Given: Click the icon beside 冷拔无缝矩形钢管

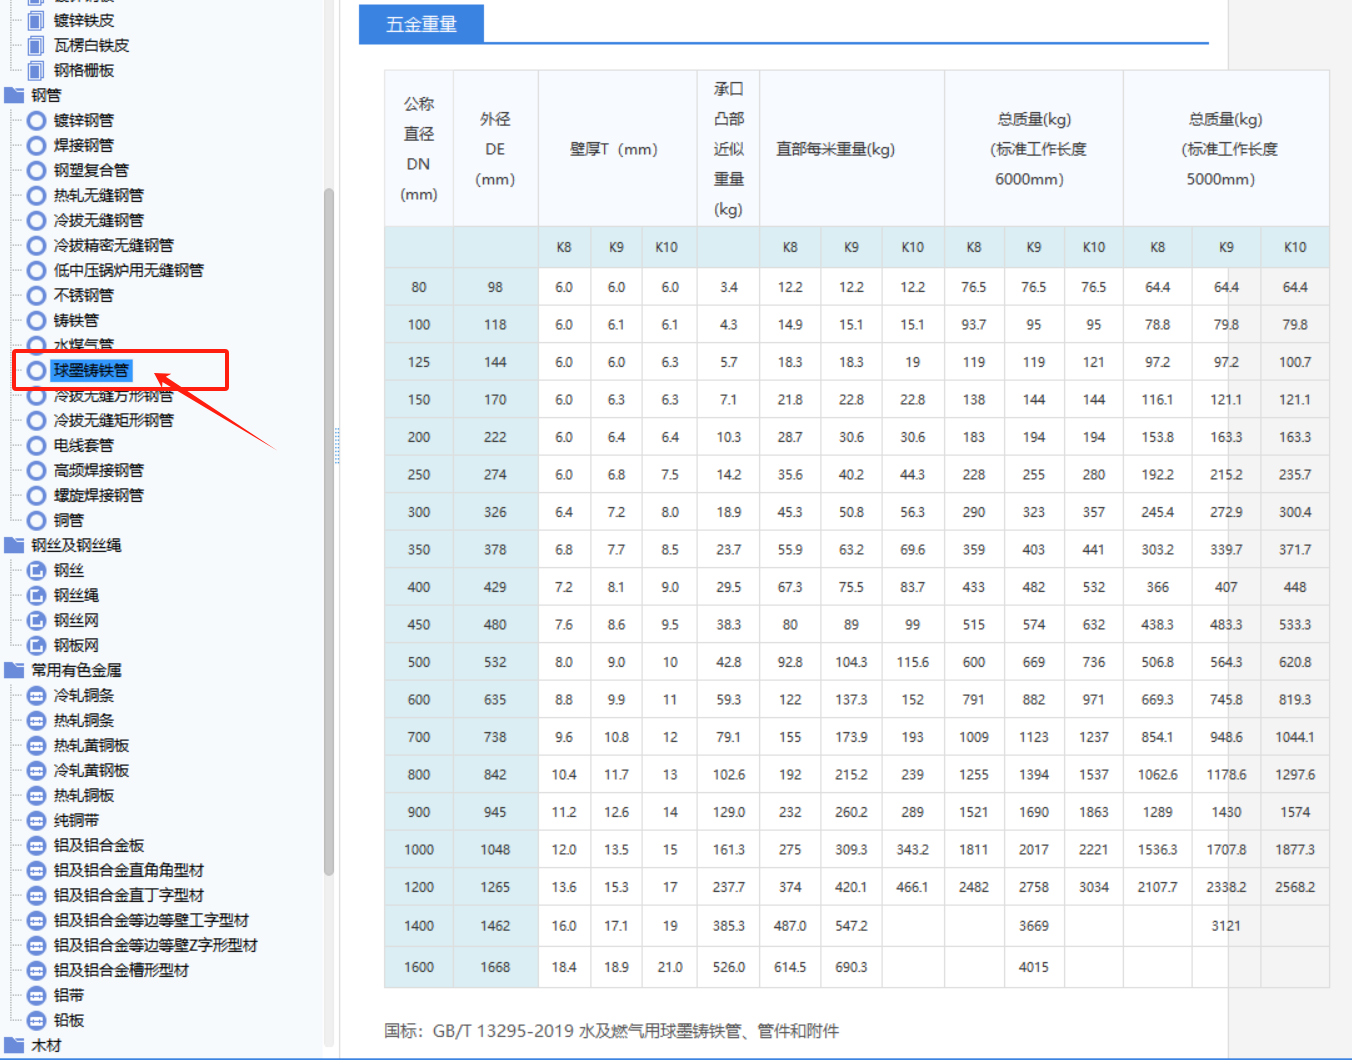Looking at the screenshot, I should click(x=37, y=421).
